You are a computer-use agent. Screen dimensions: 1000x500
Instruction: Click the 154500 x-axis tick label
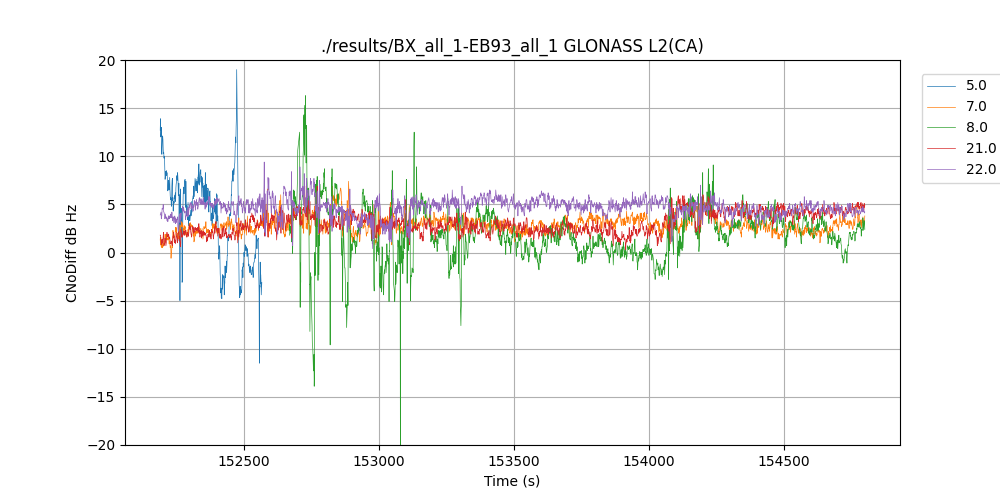click(783, 461)
